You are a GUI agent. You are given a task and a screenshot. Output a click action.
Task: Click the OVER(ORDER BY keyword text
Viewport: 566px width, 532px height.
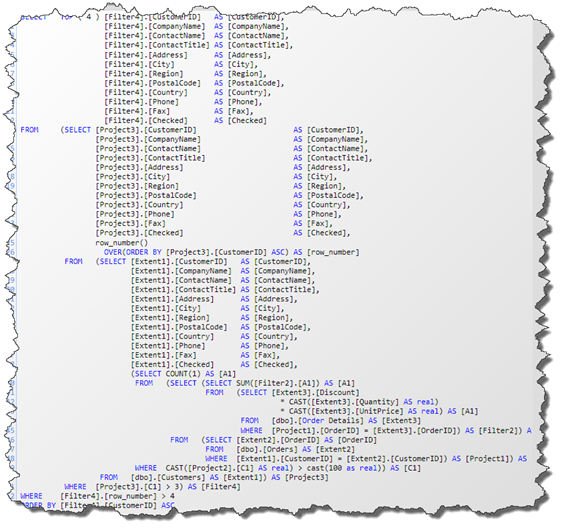point(133,252)
